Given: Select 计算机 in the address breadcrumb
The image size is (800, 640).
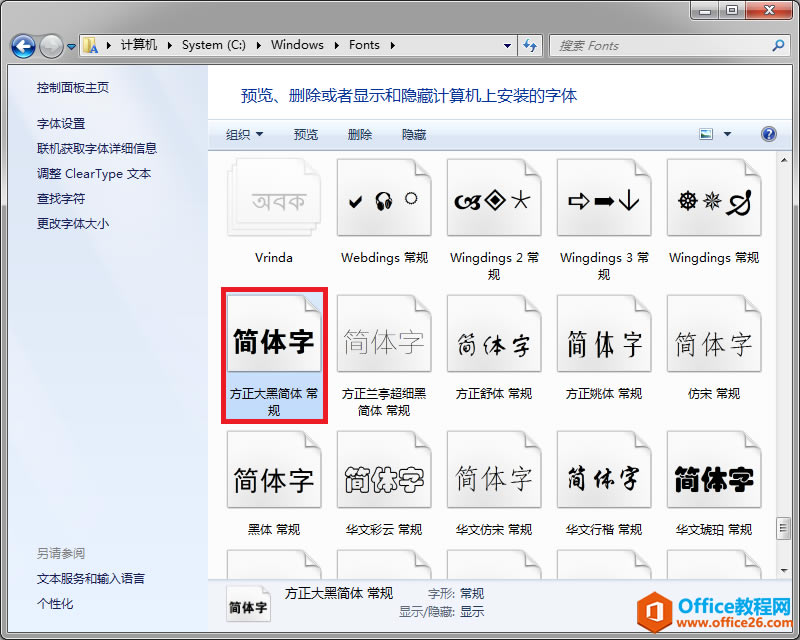Looking at the screenshot, I should tap(138, 45).
